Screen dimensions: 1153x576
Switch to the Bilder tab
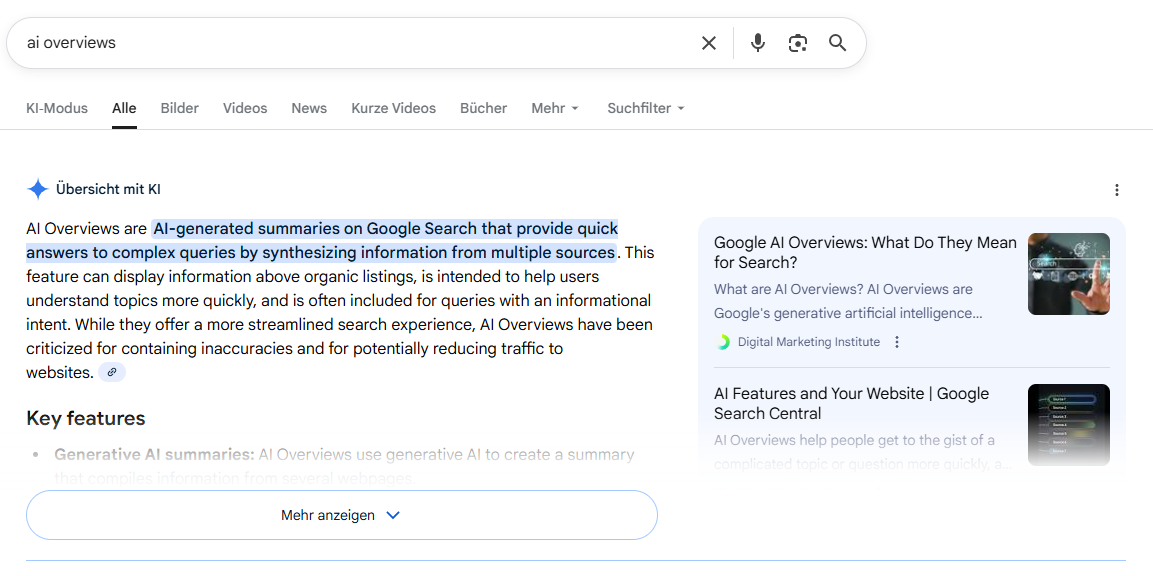point(180,108)
